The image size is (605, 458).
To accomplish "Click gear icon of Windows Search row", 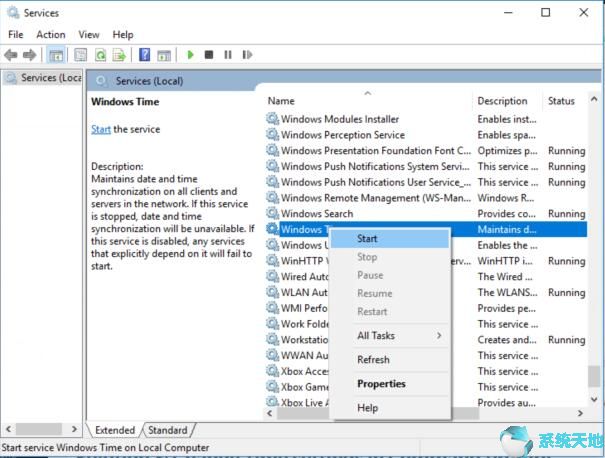I will (272, 213).
